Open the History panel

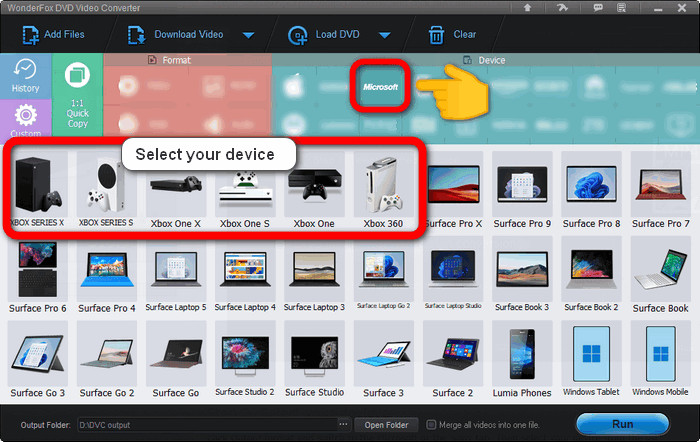25,76
